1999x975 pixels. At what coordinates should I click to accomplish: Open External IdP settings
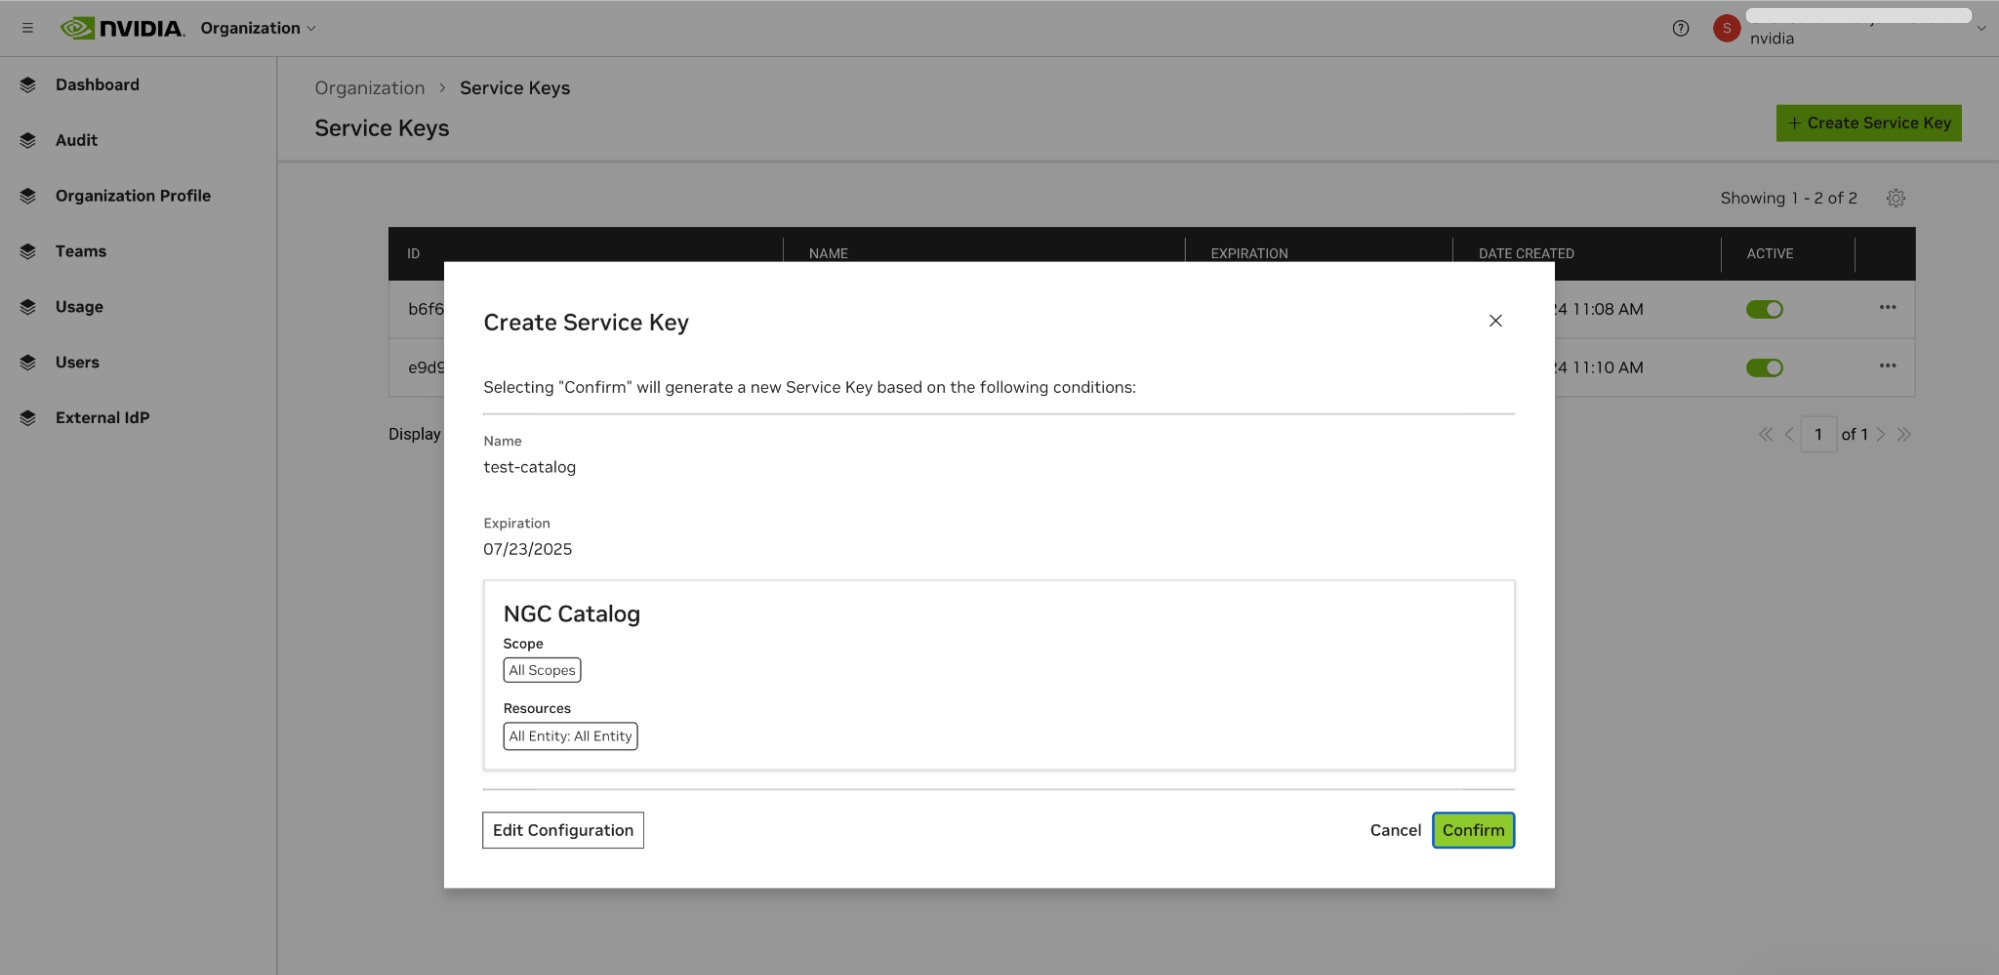[x=102, y=418]
